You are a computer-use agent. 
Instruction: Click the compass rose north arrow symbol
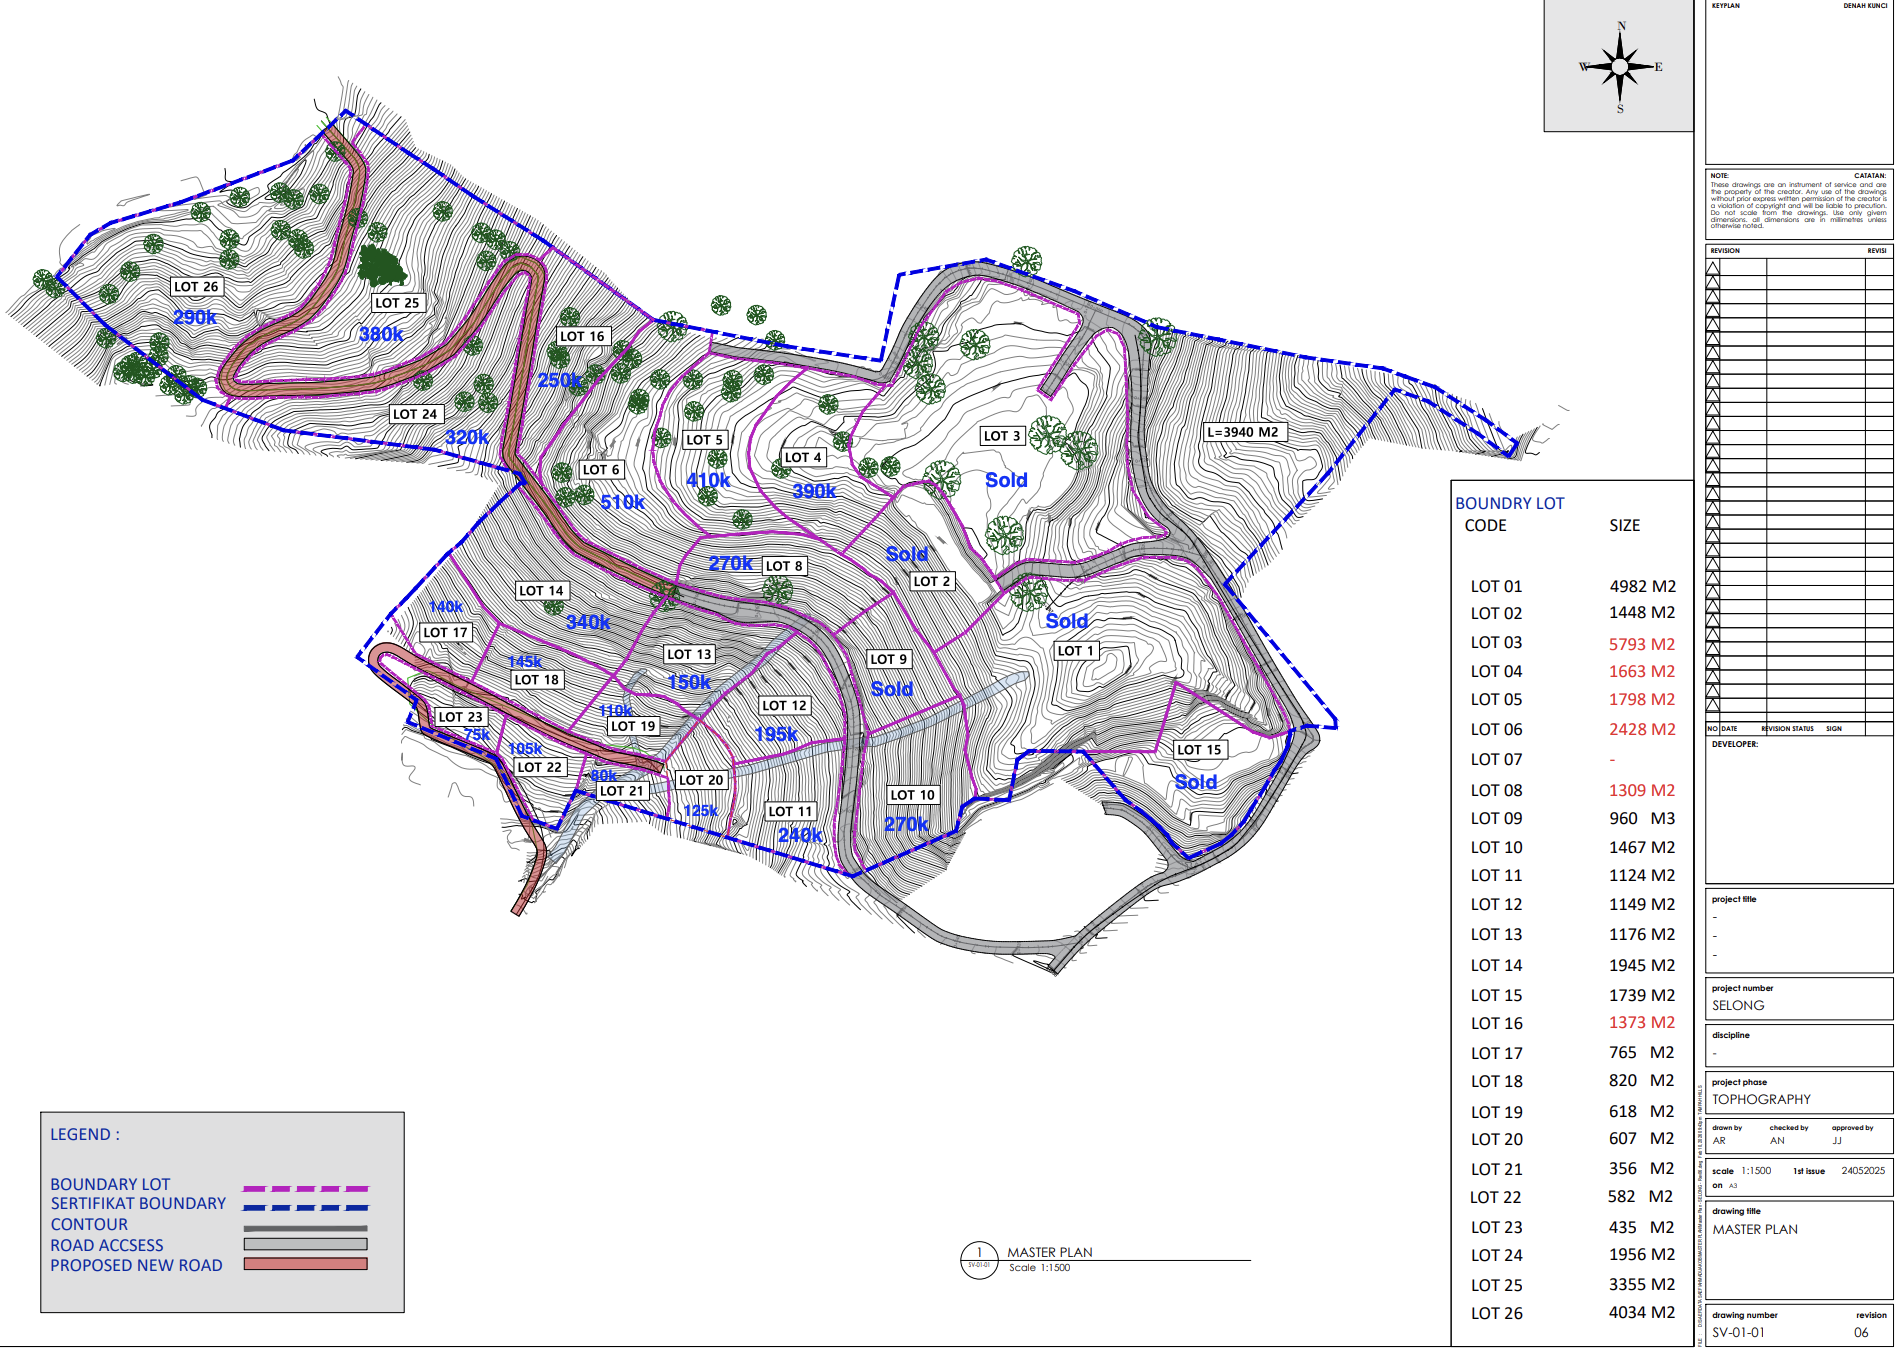click(1620, 67)
